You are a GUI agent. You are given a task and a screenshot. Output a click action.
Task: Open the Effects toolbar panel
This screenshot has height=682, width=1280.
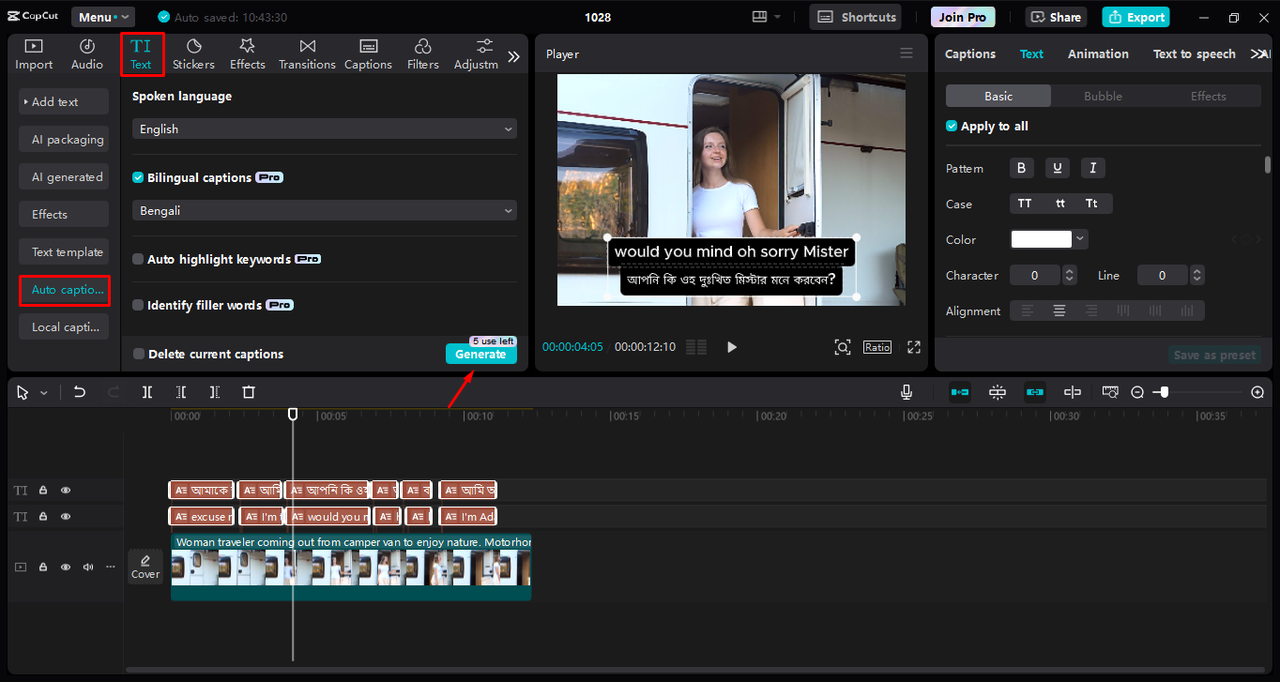pyautogui.click(x=247, y=54)
